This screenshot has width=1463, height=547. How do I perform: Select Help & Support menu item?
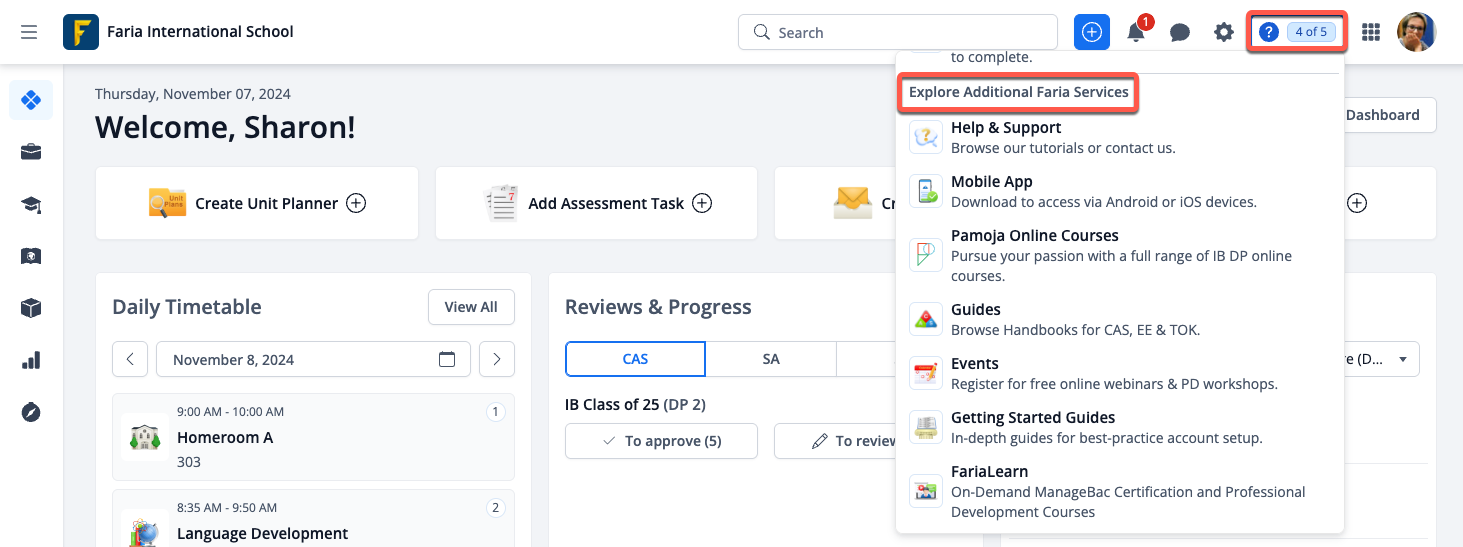click(x=1005, y=128)
